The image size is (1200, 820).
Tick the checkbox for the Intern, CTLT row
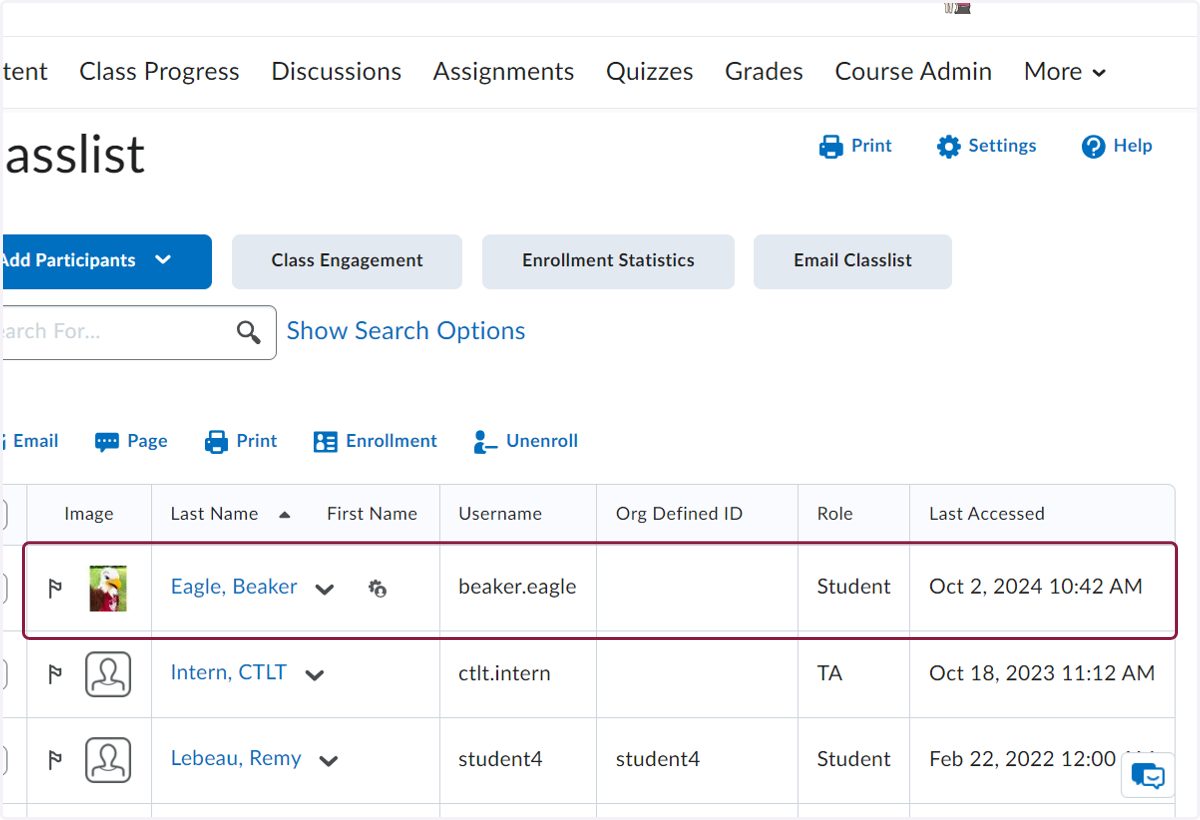pos(3,674)
